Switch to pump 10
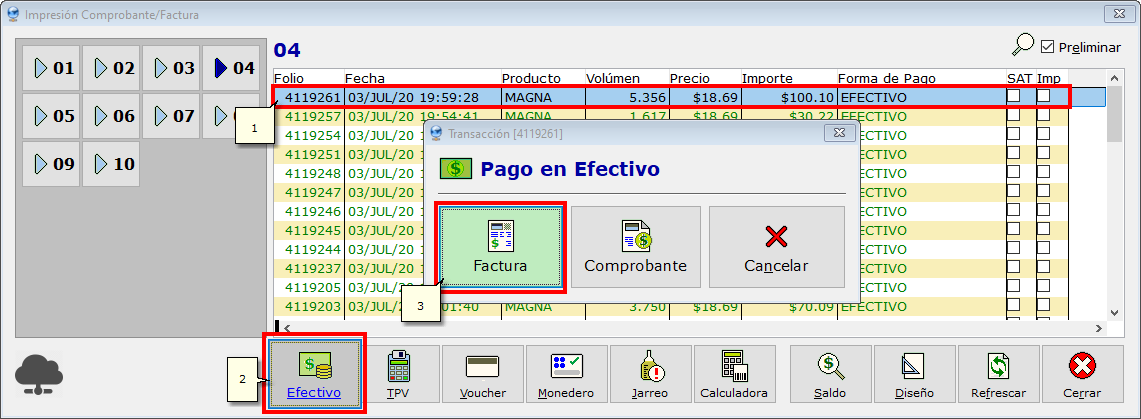1141x419 pixels. 112,163
